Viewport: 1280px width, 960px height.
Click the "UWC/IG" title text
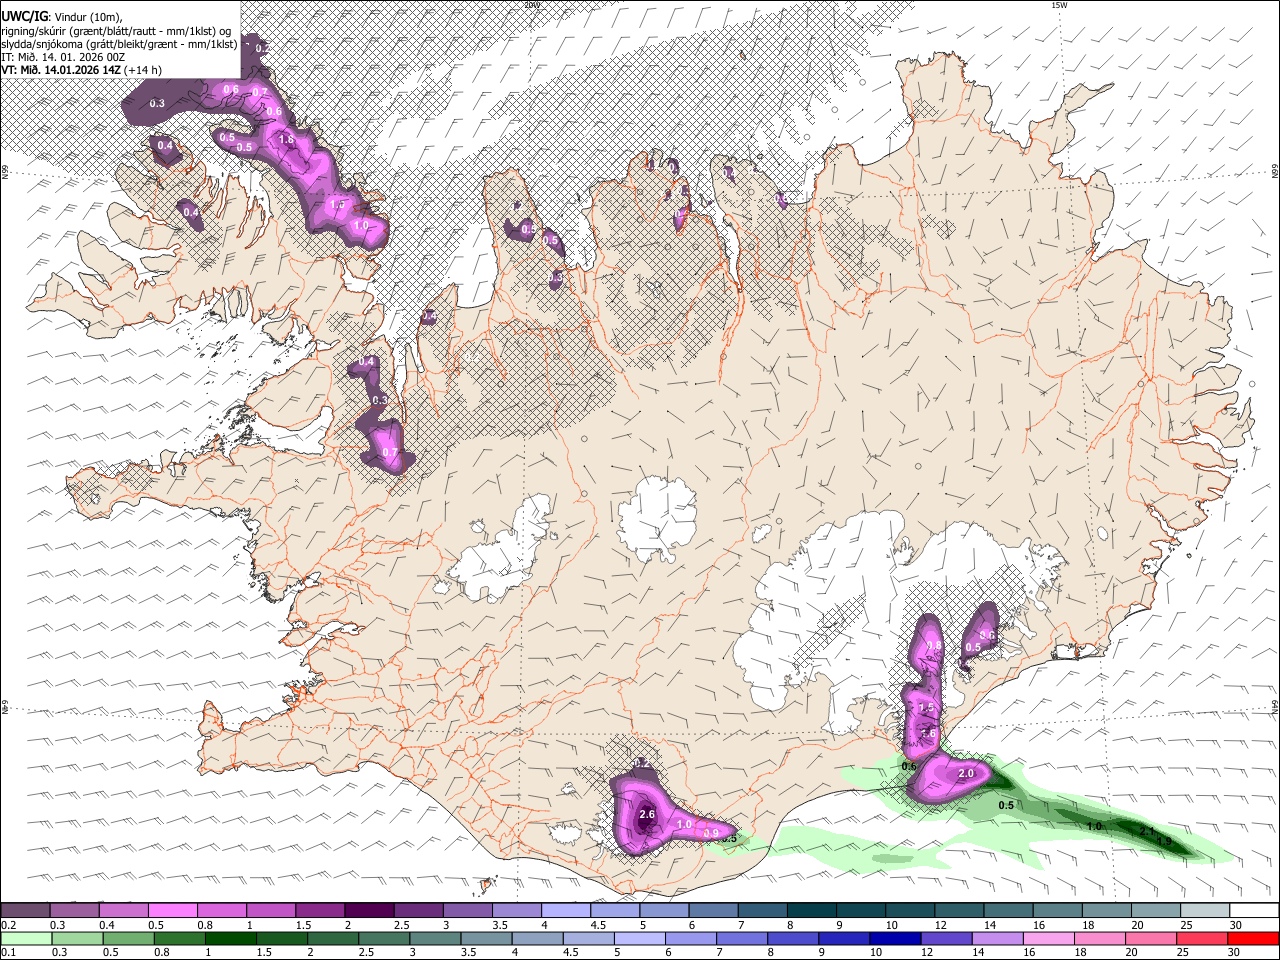point(25,15)
